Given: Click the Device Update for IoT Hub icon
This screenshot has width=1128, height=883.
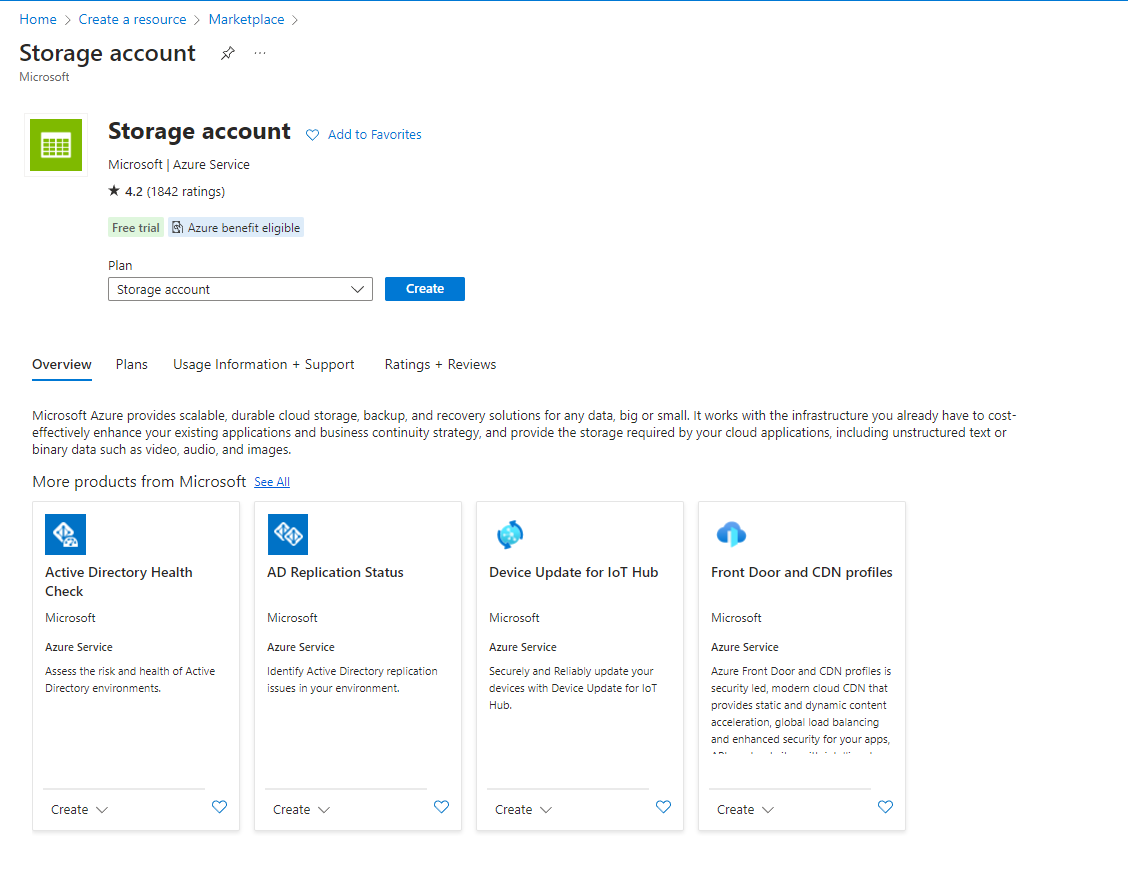Looking at the screenshot, I should (x=510, y=534).
